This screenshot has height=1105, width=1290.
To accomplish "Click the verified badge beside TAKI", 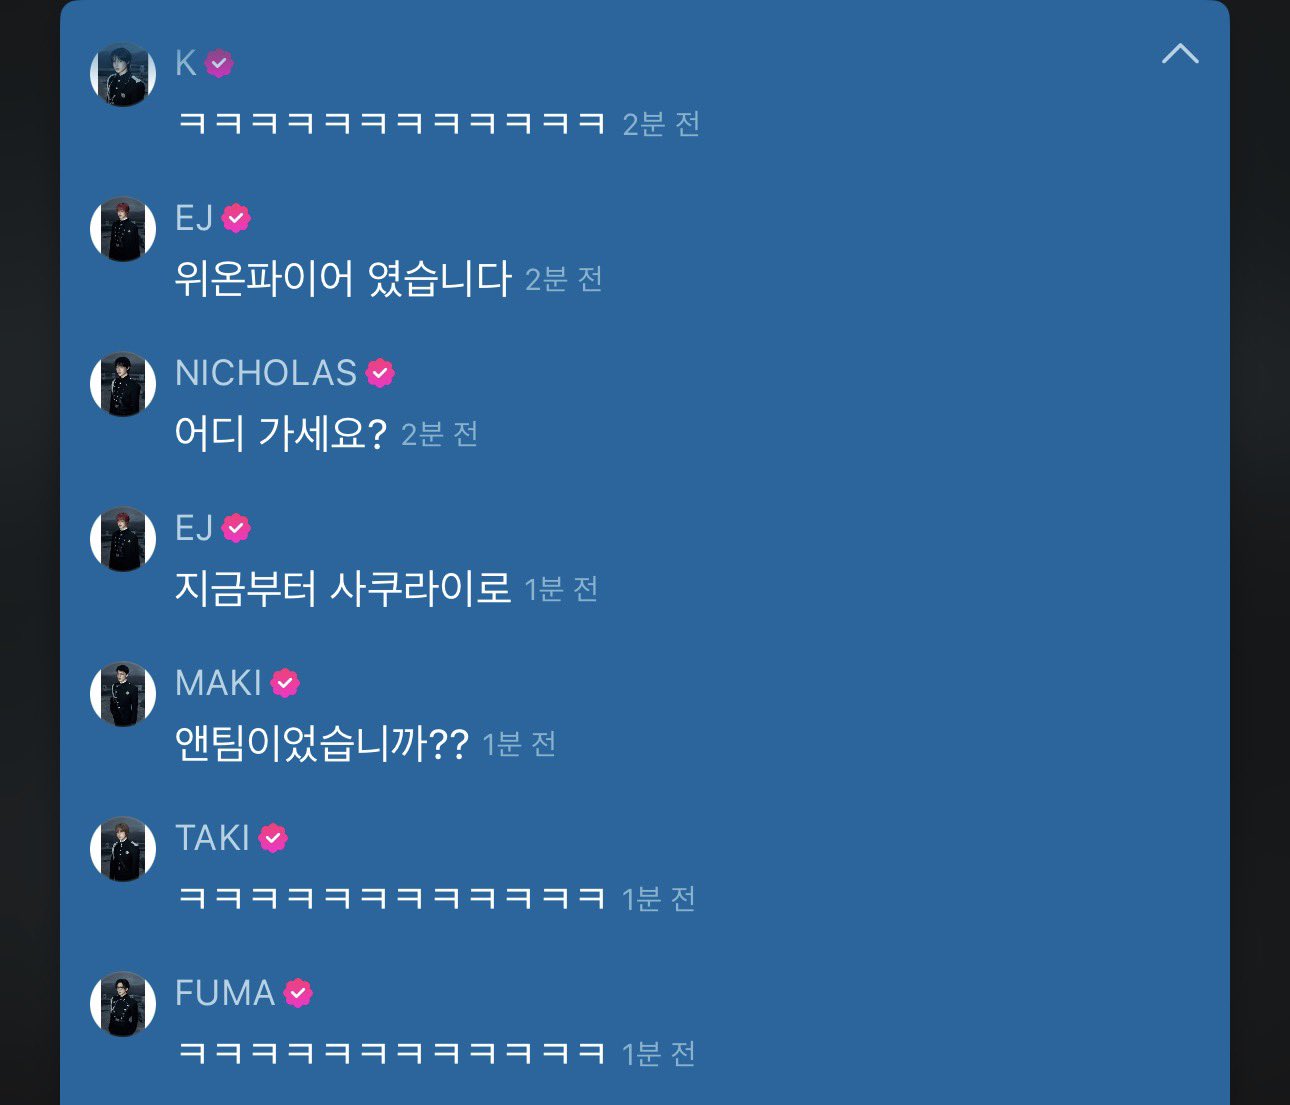I will tap(273, 838).
